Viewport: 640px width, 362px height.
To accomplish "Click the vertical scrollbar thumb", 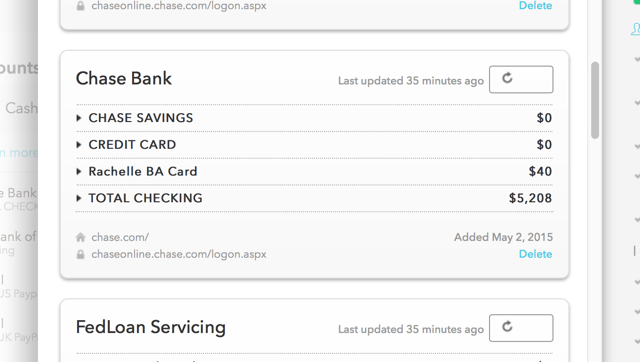I will [x=595, y=100].
